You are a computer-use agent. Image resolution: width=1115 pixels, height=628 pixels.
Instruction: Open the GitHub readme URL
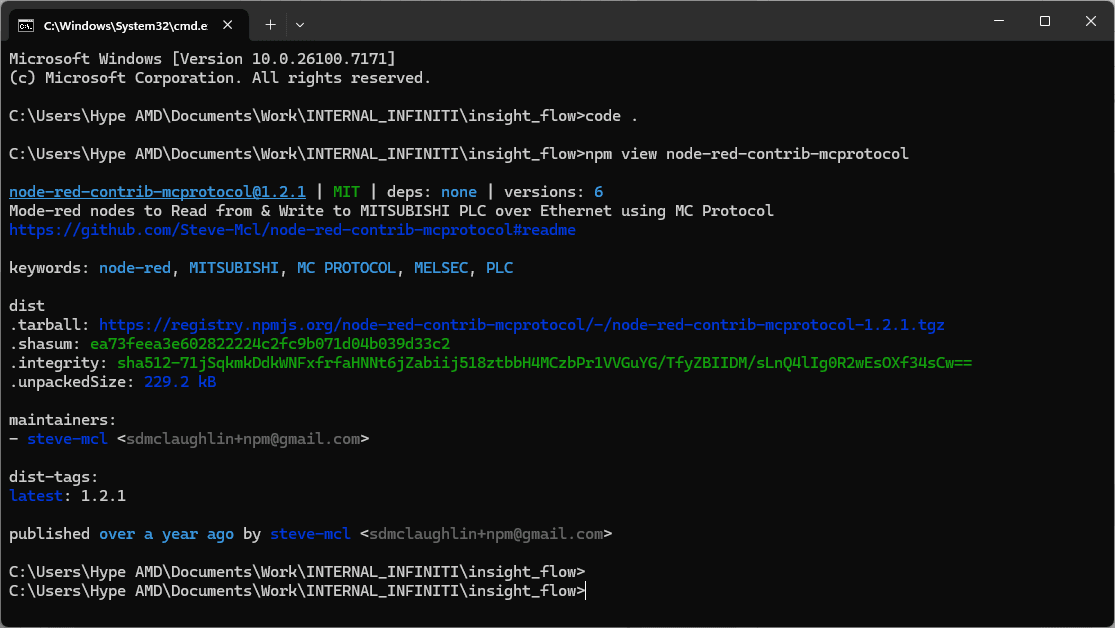292,230
